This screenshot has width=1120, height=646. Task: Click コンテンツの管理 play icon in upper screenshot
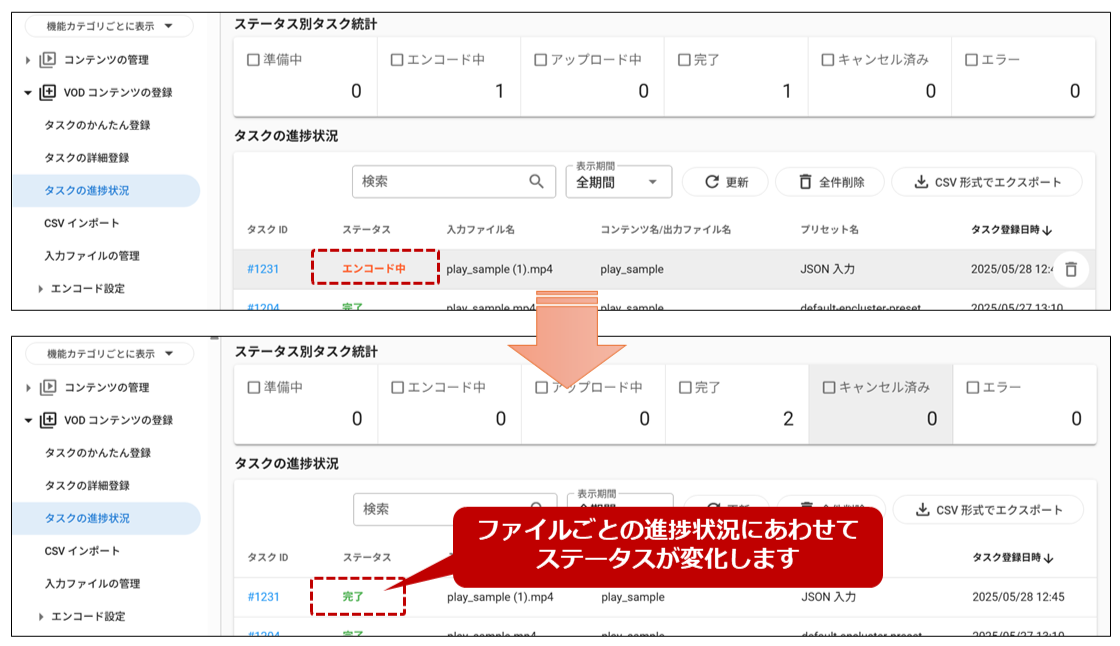point(47,59)
